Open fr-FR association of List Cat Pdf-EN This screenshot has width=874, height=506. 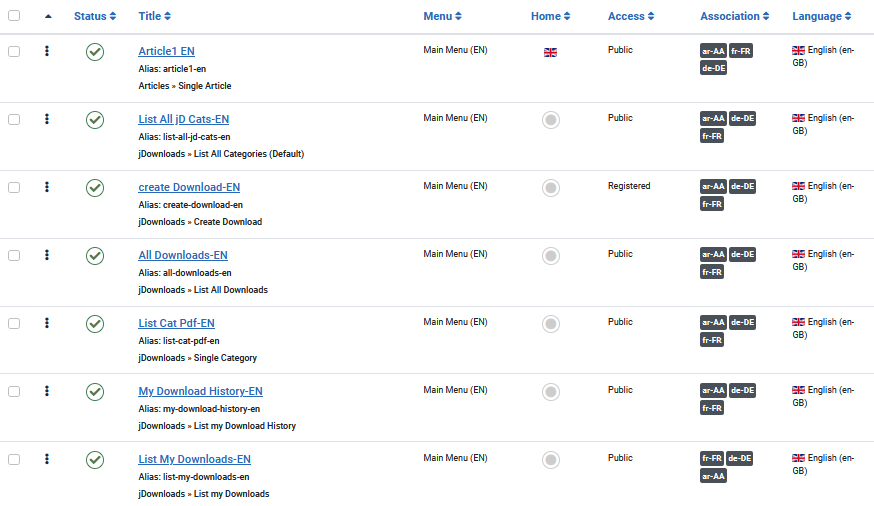(712, 340)
